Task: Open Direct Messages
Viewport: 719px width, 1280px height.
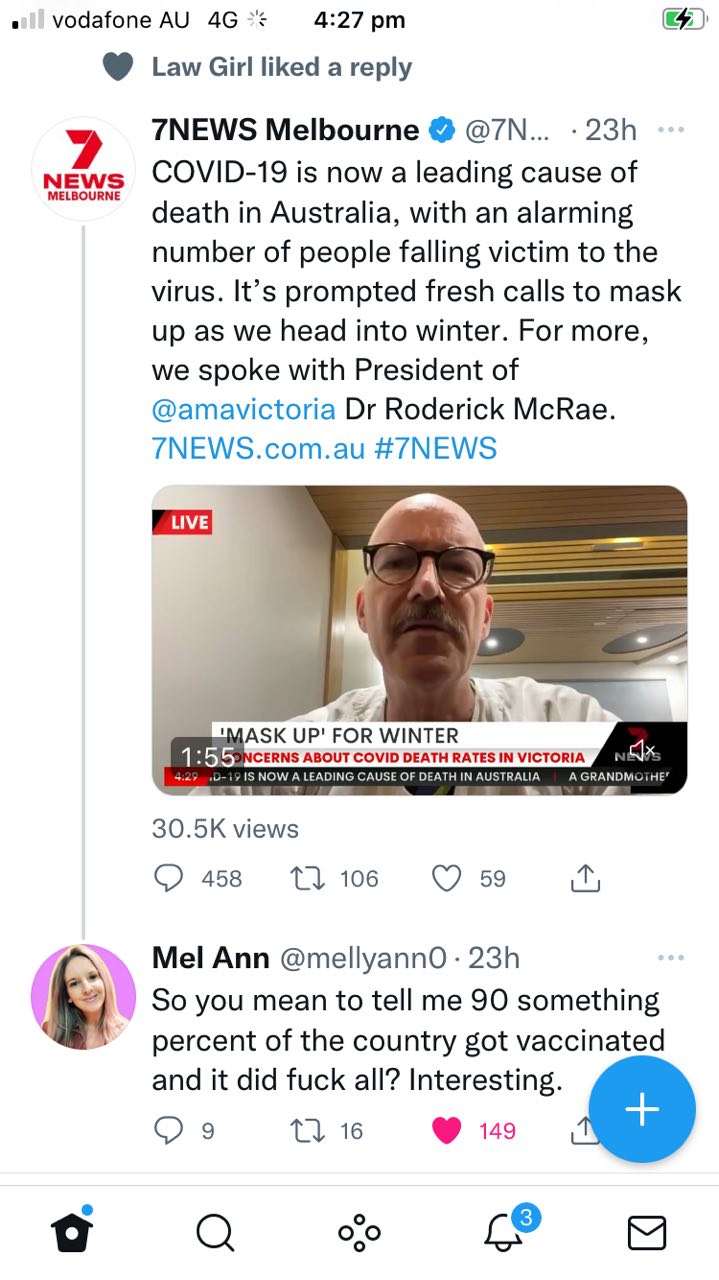Action: coord(647,1234)
